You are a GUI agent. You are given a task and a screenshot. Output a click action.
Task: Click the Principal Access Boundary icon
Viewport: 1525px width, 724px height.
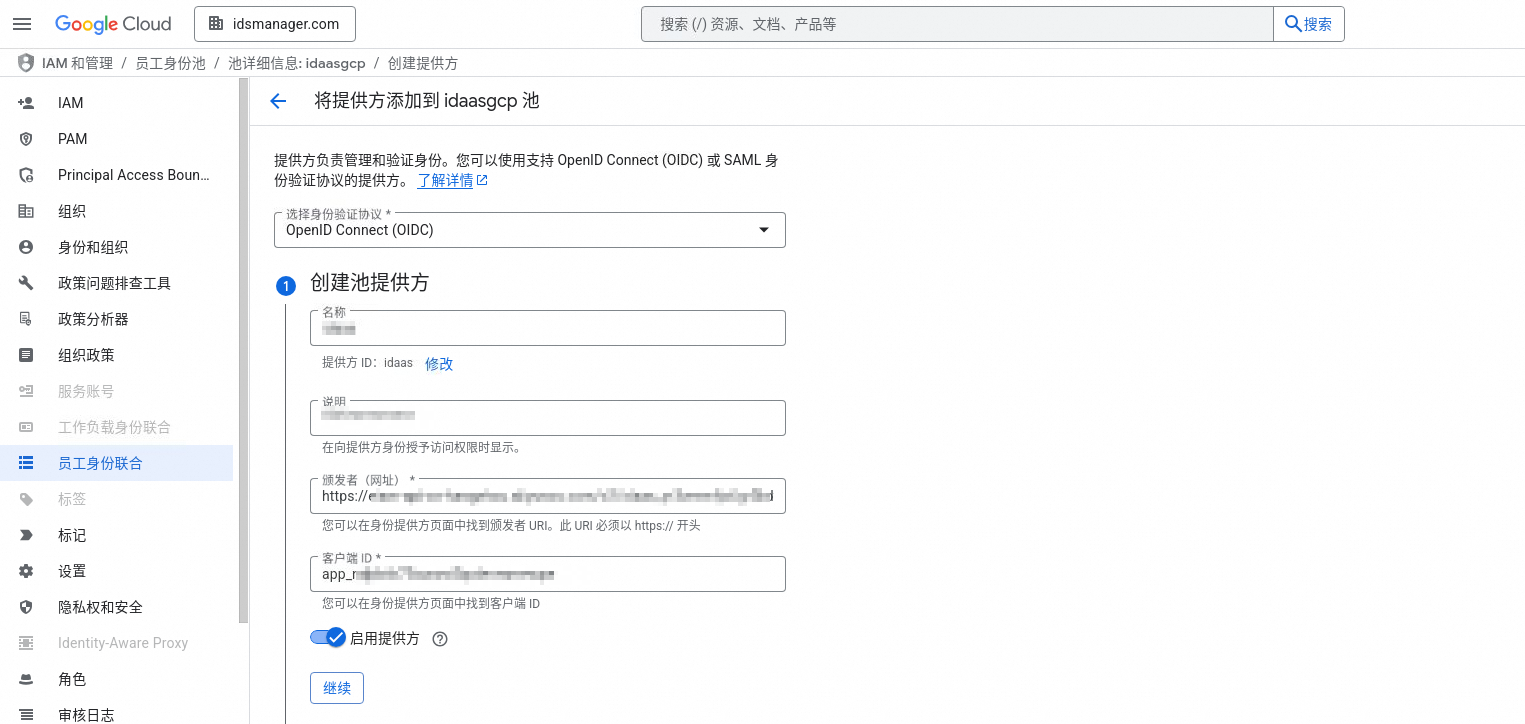click(x=27, y=175)
